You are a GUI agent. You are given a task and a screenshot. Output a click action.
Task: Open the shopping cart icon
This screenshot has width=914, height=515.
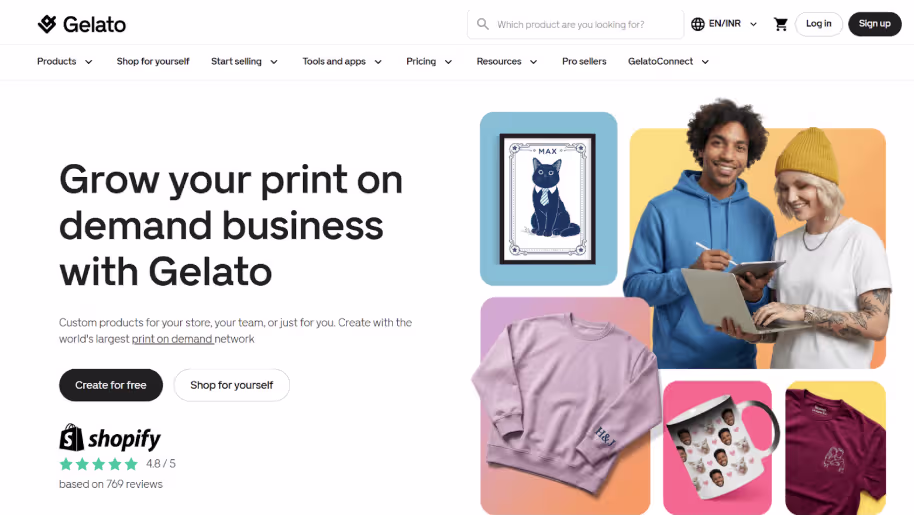pyautogui.click(x=781, y=24)
